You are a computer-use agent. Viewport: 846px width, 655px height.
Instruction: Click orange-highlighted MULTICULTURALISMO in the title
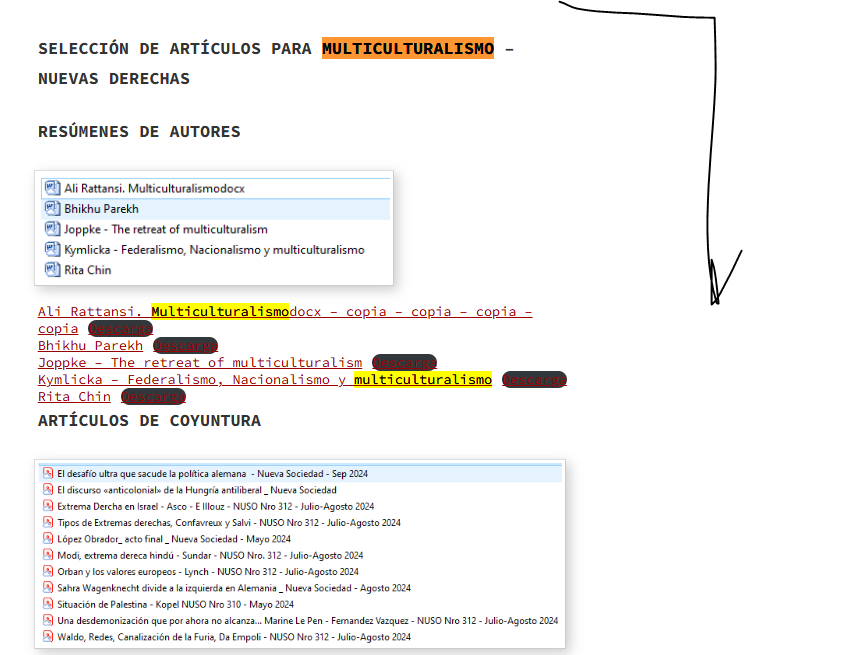[x=407, y=49]
